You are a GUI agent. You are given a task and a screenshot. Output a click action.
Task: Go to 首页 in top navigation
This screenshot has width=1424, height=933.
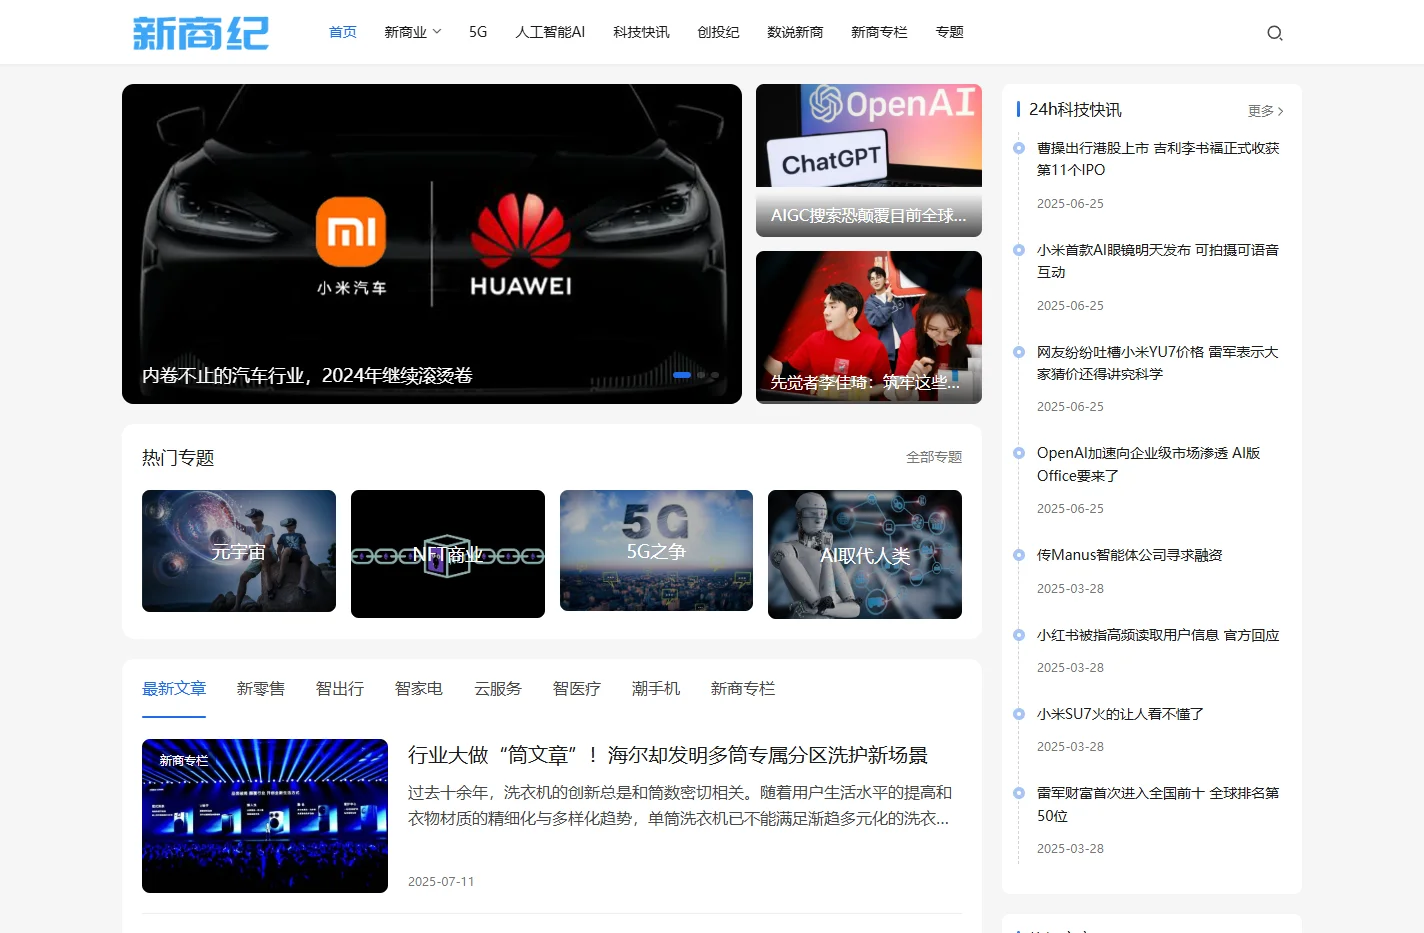(343, 32)
